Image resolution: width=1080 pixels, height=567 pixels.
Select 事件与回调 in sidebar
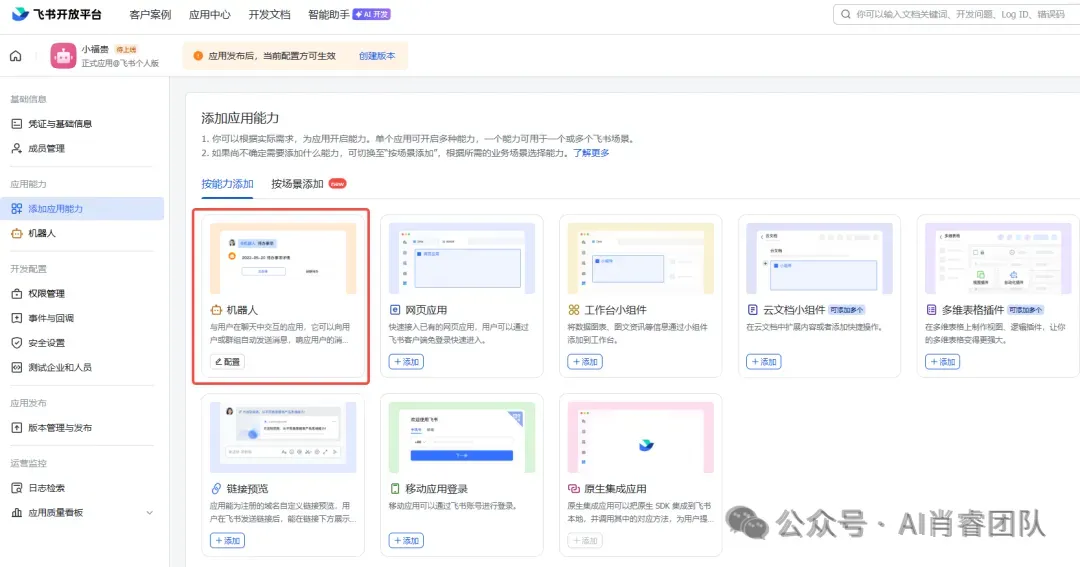tap(51, 318)
